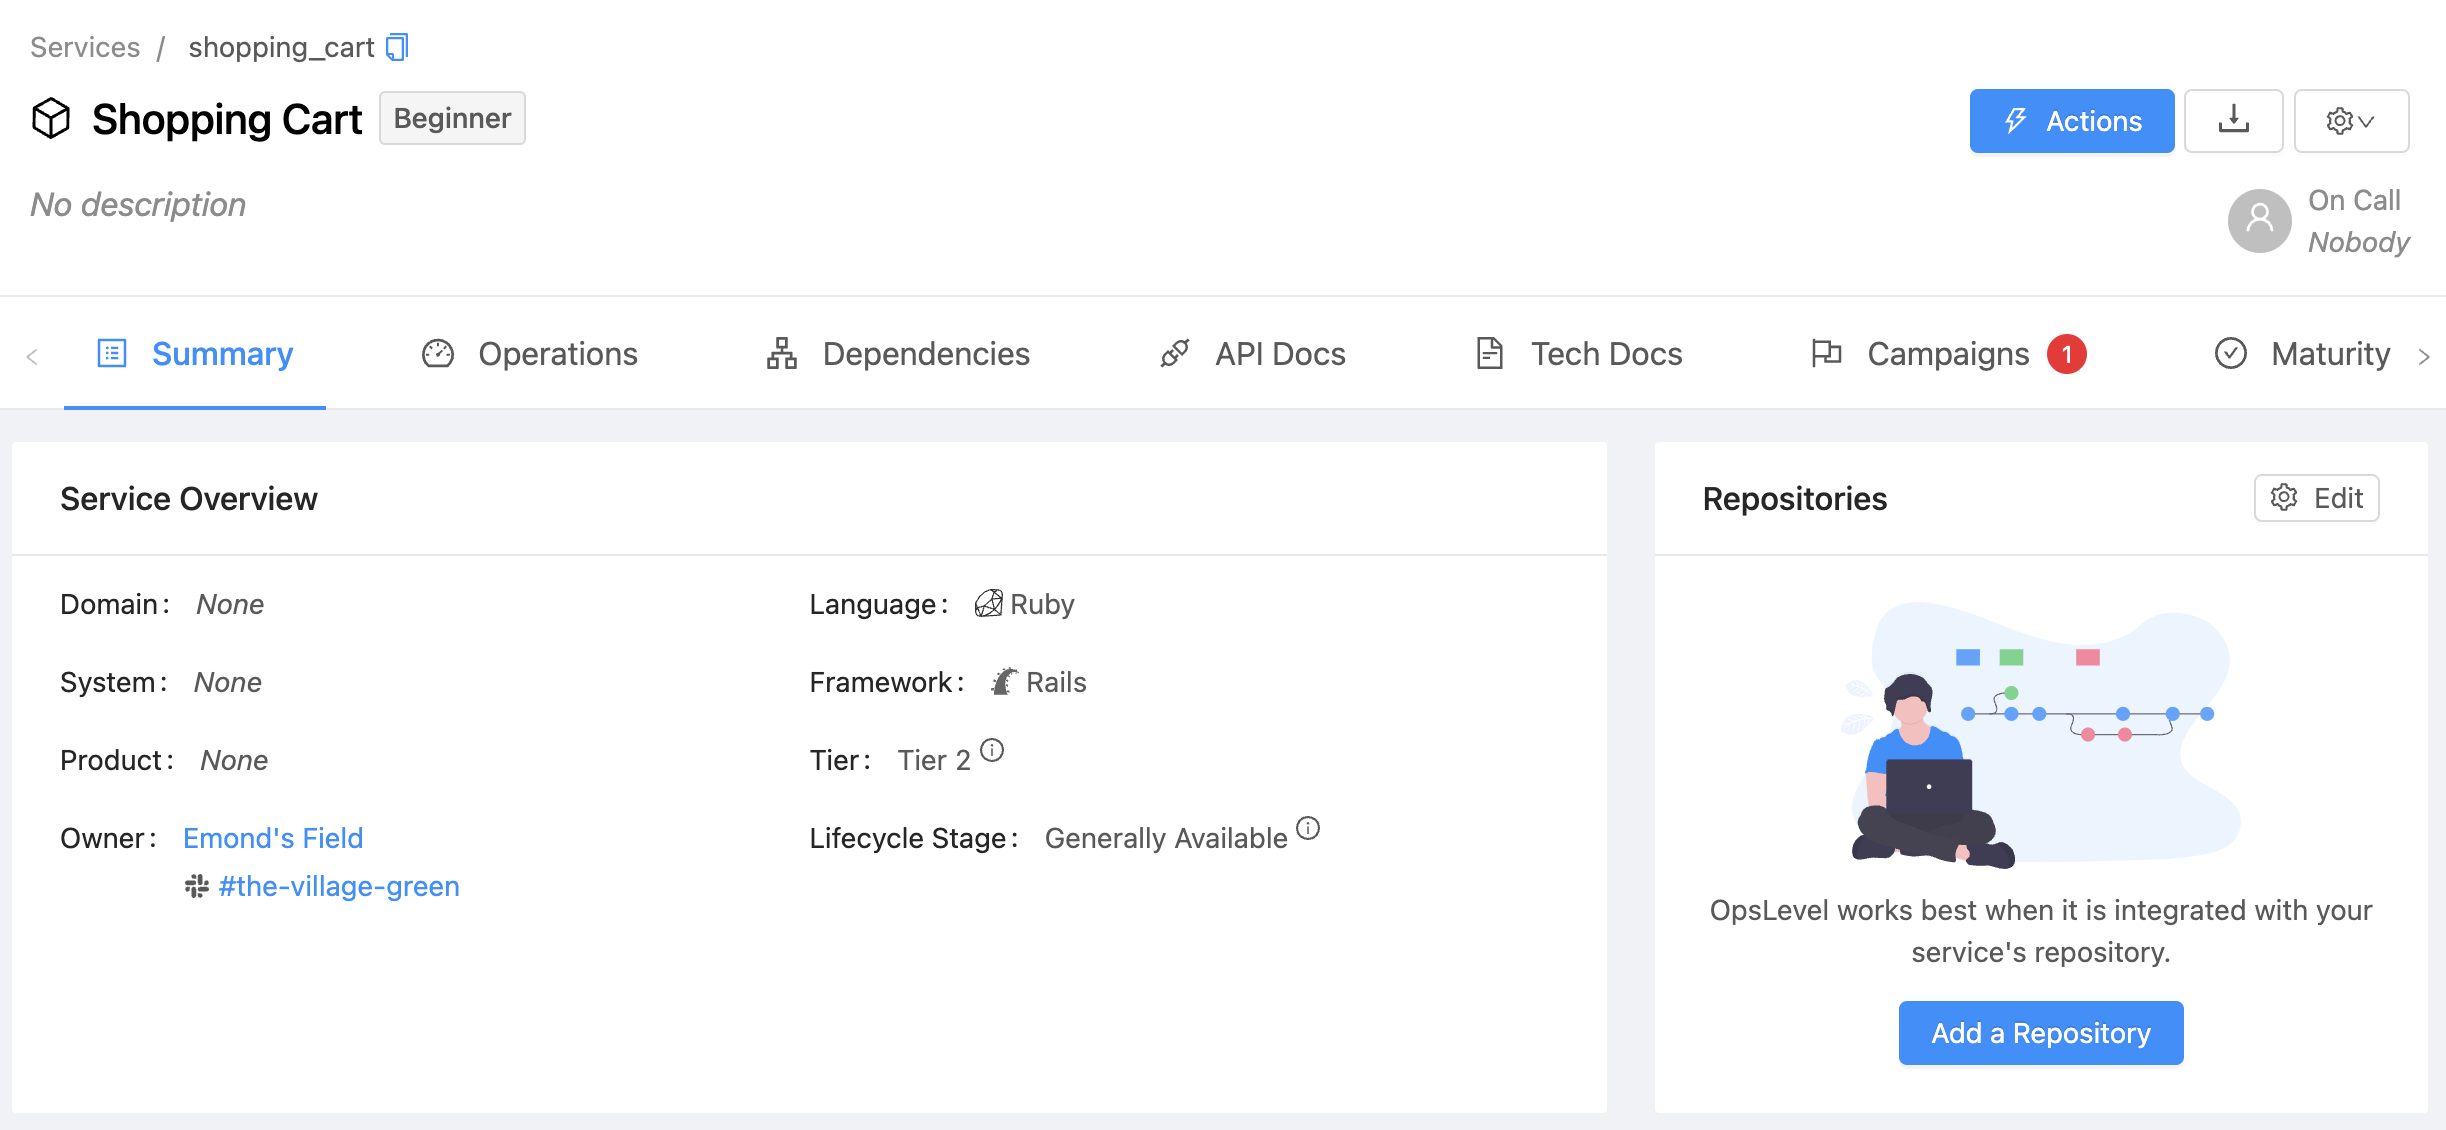Switch to the Summary tab
The image size is (2446, 1130).
coord(195,354)
